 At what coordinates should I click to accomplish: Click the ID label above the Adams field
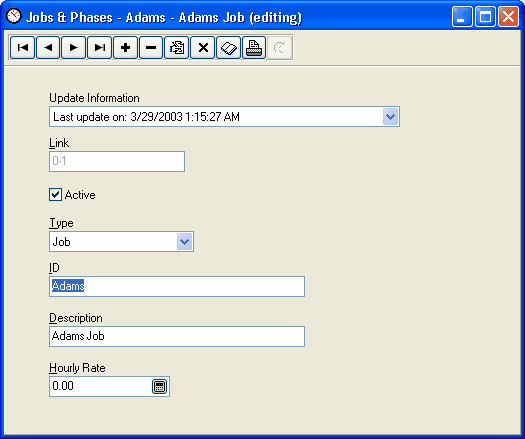54,268
